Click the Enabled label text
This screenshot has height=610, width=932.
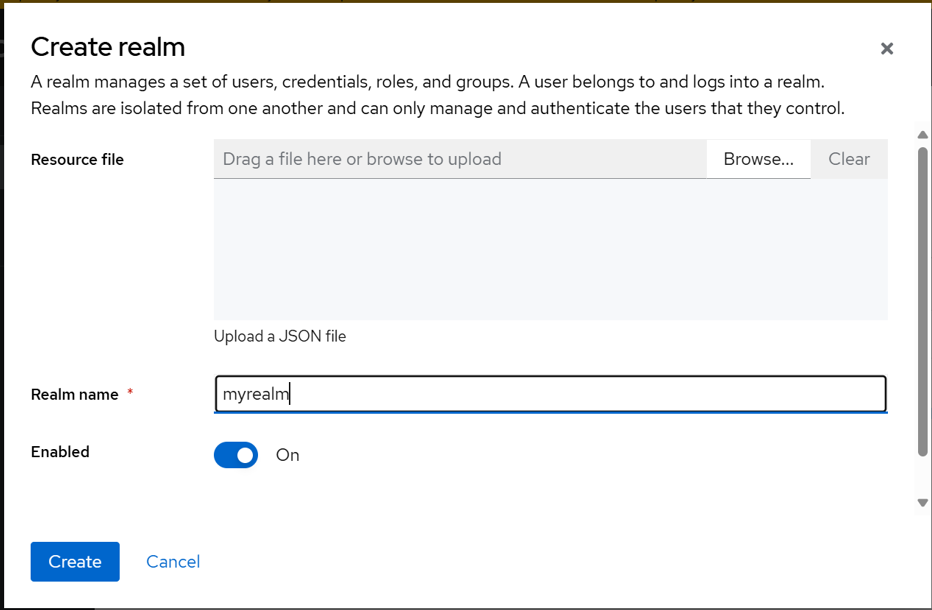[60, 452]
